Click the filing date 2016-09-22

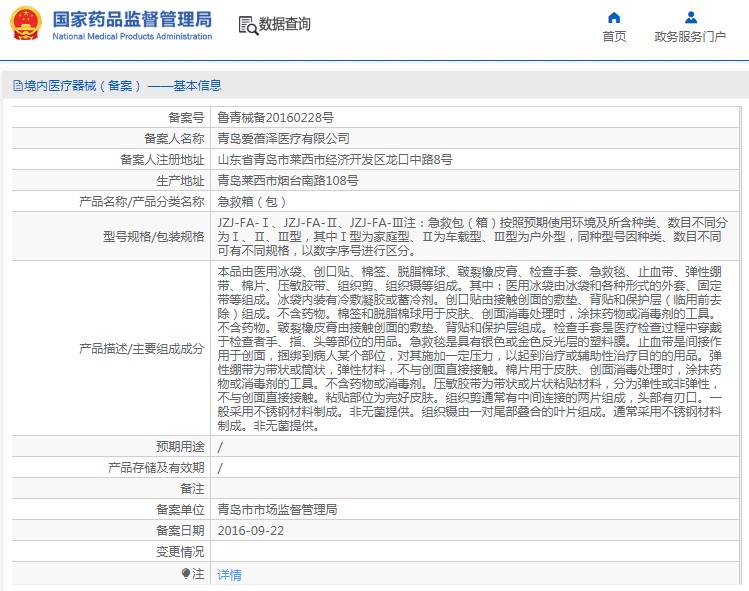pyautogui.click(x=251, y=530)
